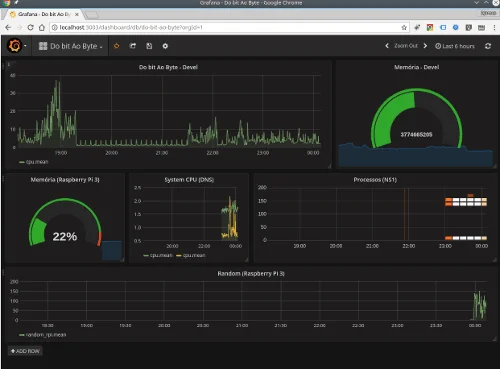Open the 'Last 6 hours' time picker
The width and height of the screenshot is (500, 369).
tap(455, 46)
